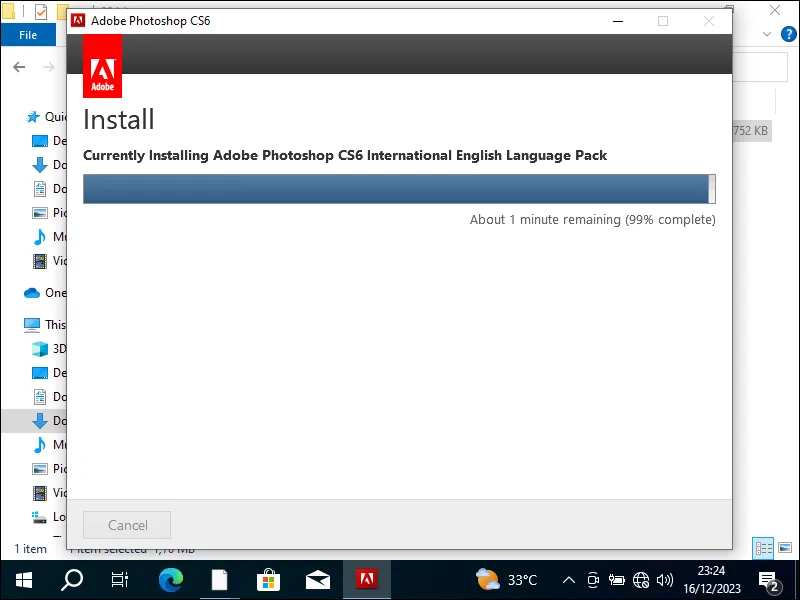This screenshot has height=600, width=800.
Task: Switch to large icons view
Action: [786, 548]
